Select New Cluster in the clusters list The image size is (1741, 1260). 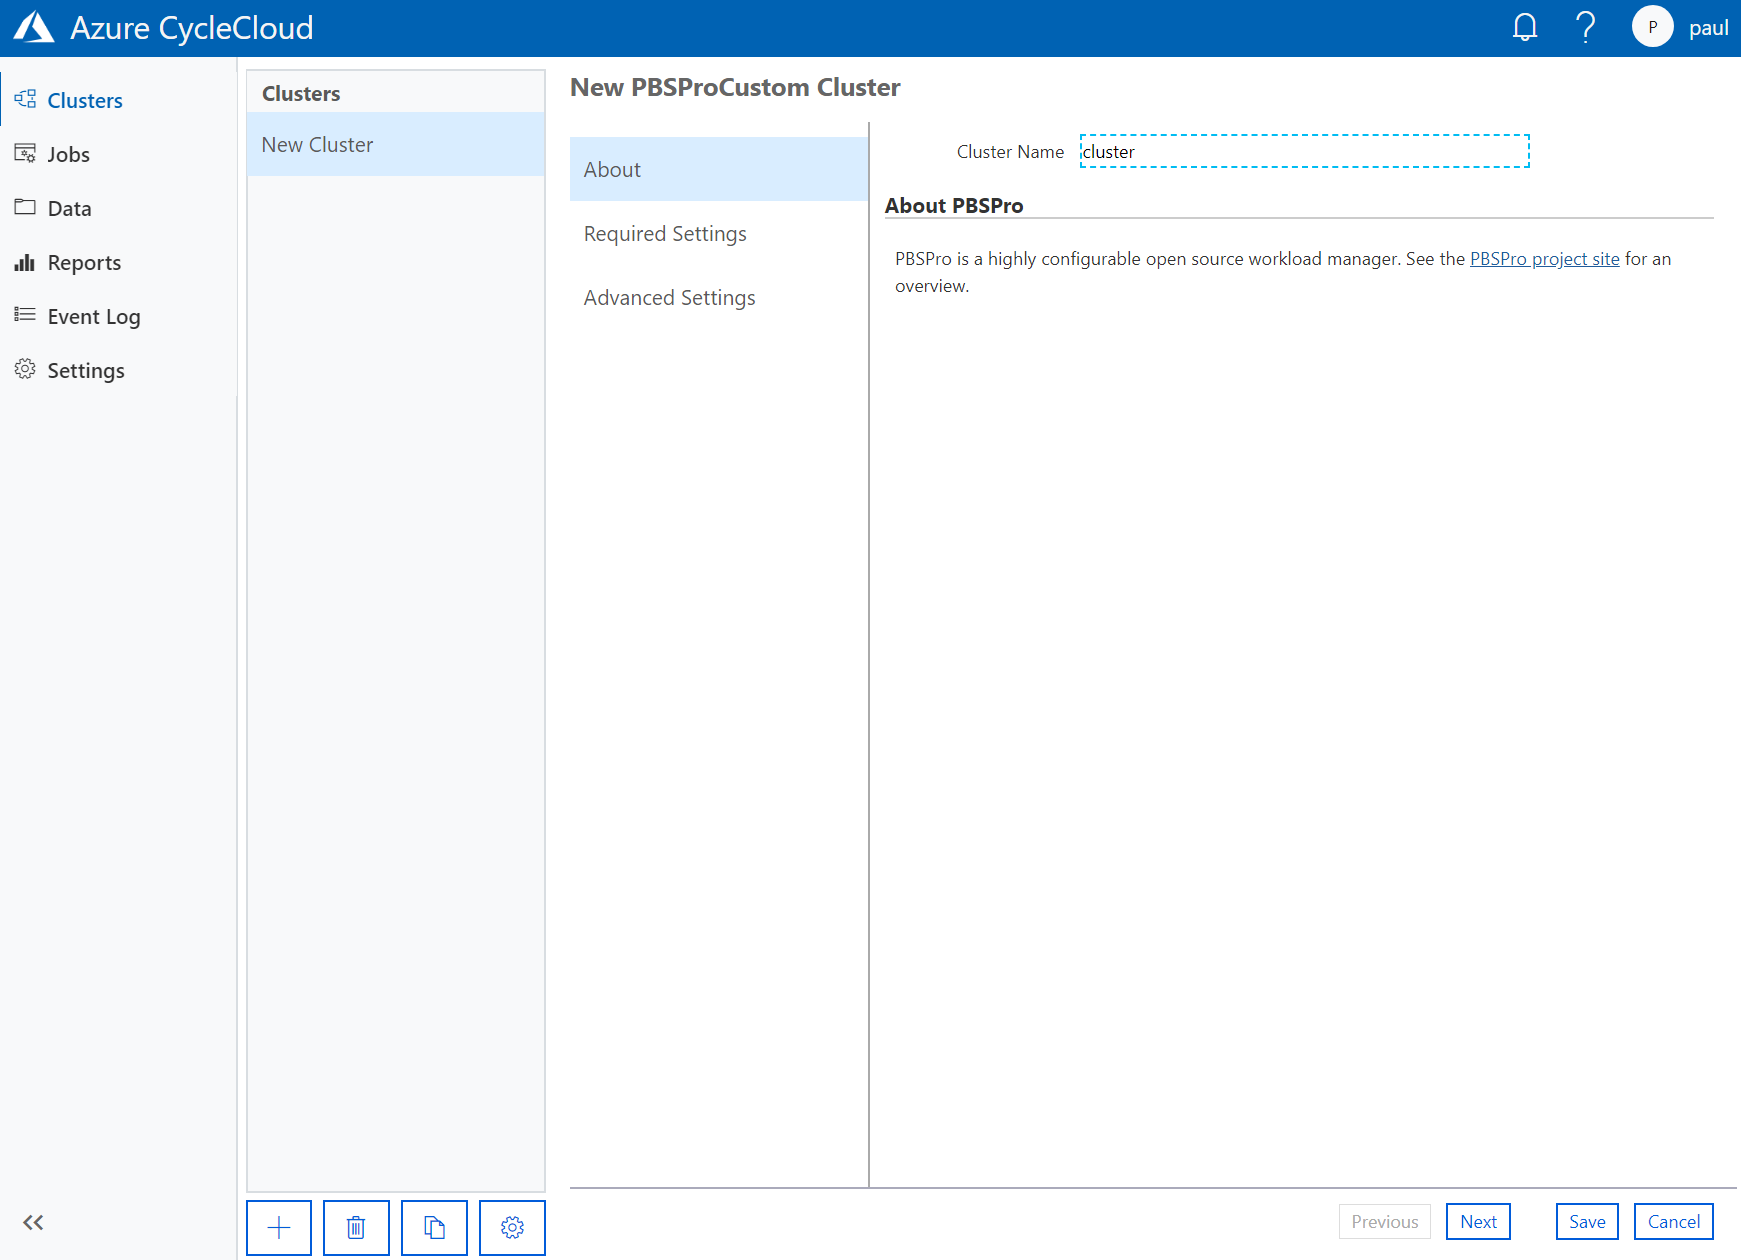tap(396, 145)
